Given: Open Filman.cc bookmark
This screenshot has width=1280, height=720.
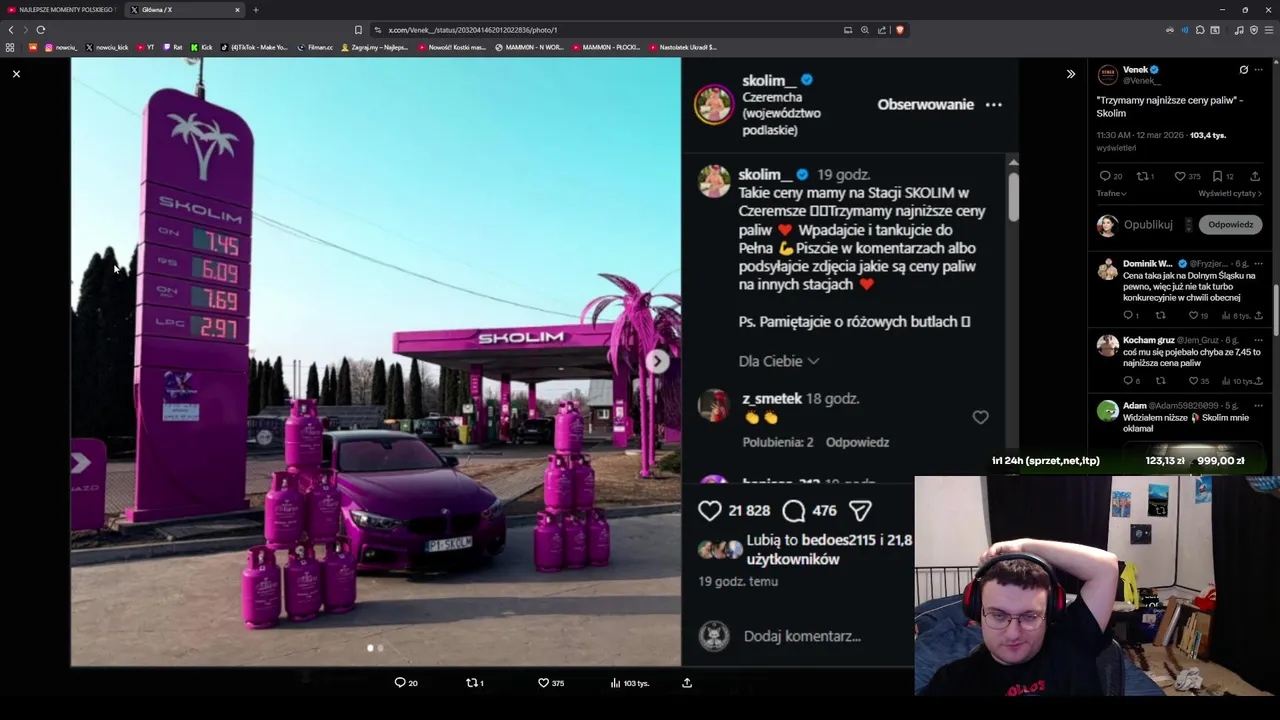Looking at the screenshot, I should tap(314, 47).
